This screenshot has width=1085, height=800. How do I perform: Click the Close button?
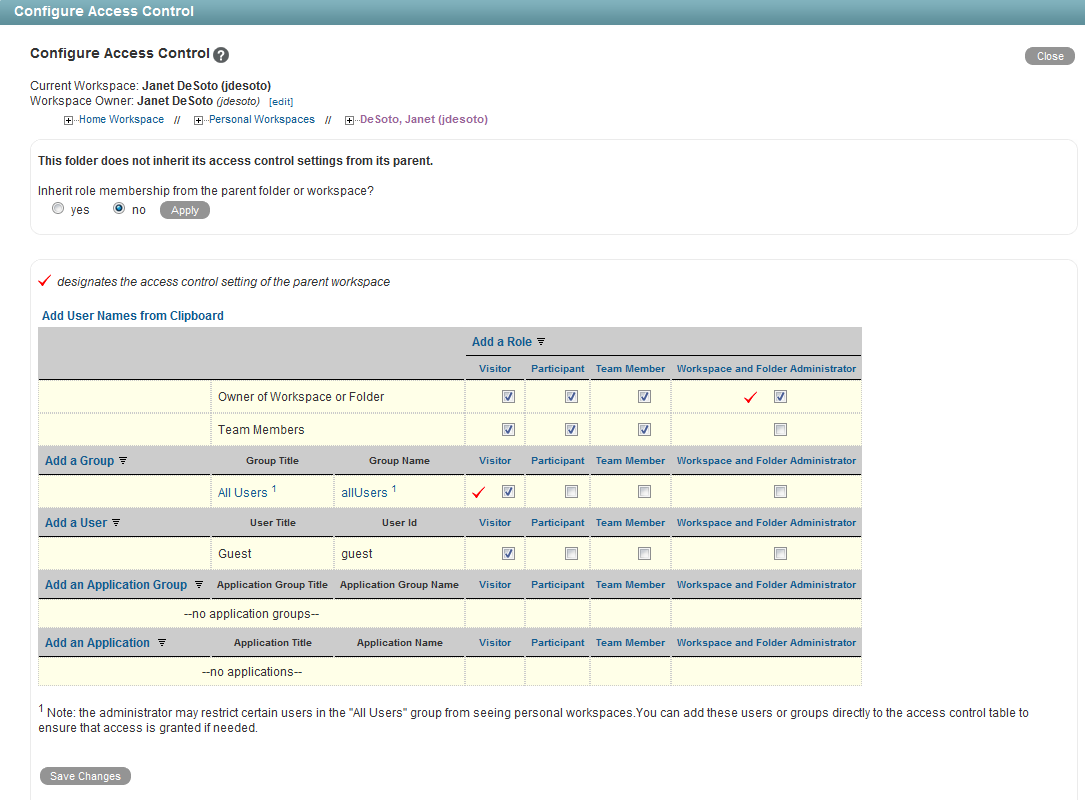1049,55
